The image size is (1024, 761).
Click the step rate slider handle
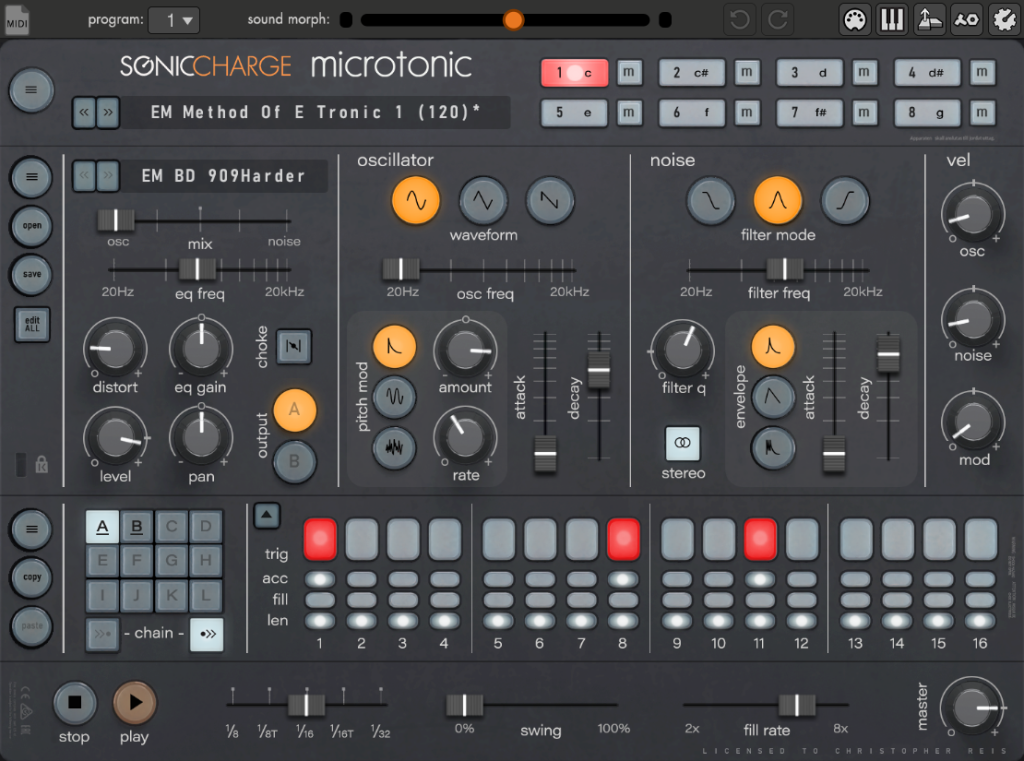[306, 705]
